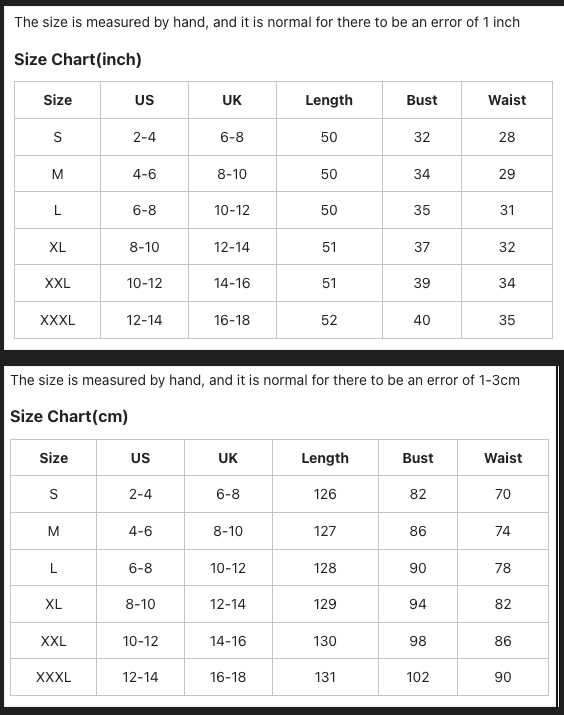Click the bust value 94 cell

418,604
